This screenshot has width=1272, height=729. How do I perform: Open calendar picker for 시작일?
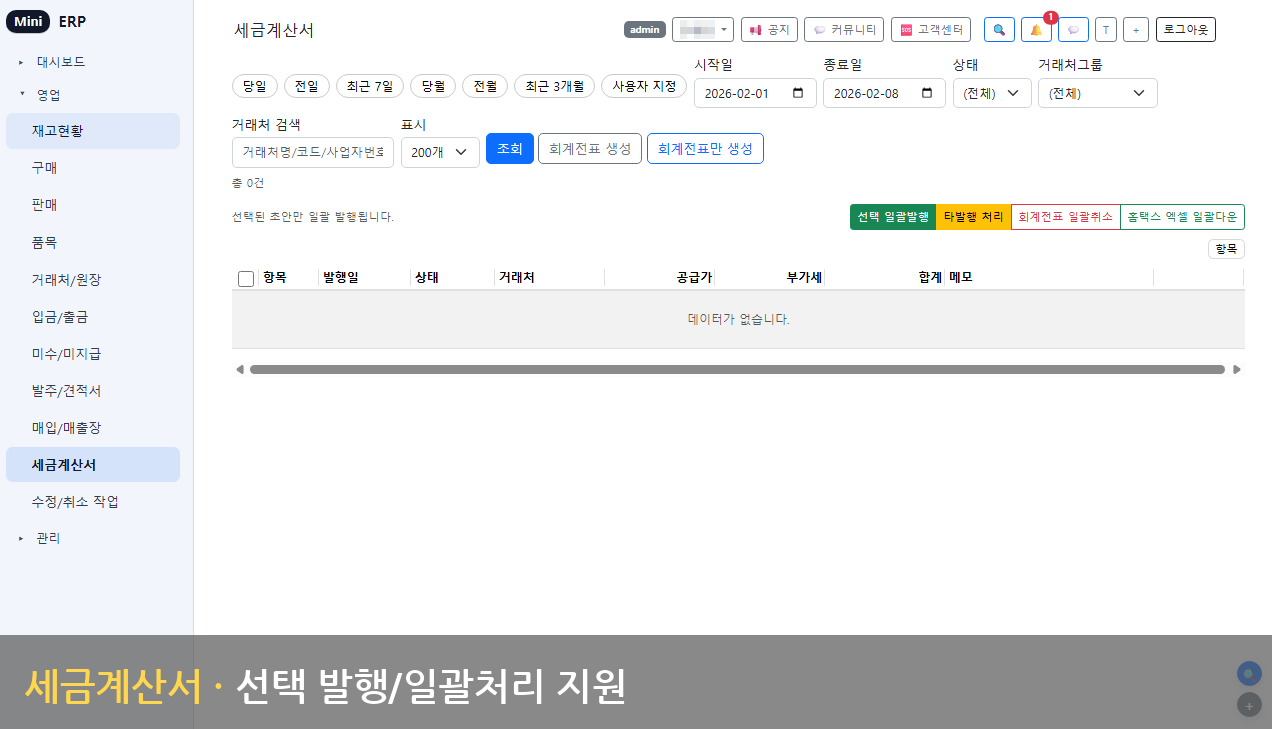point(798,93)
